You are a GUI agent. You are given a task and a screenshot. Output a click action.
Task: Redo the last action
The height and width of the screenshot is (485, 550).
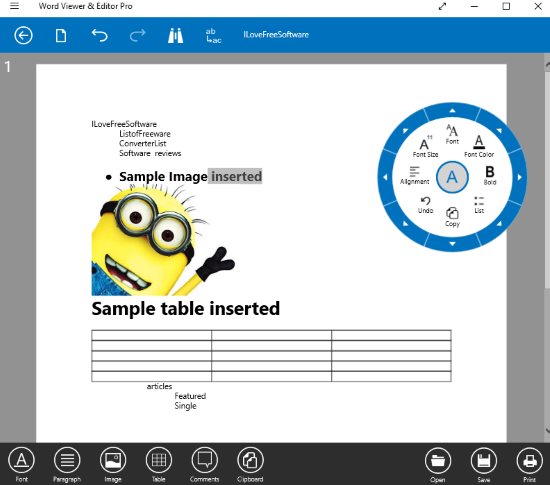[x=138, y=35]
